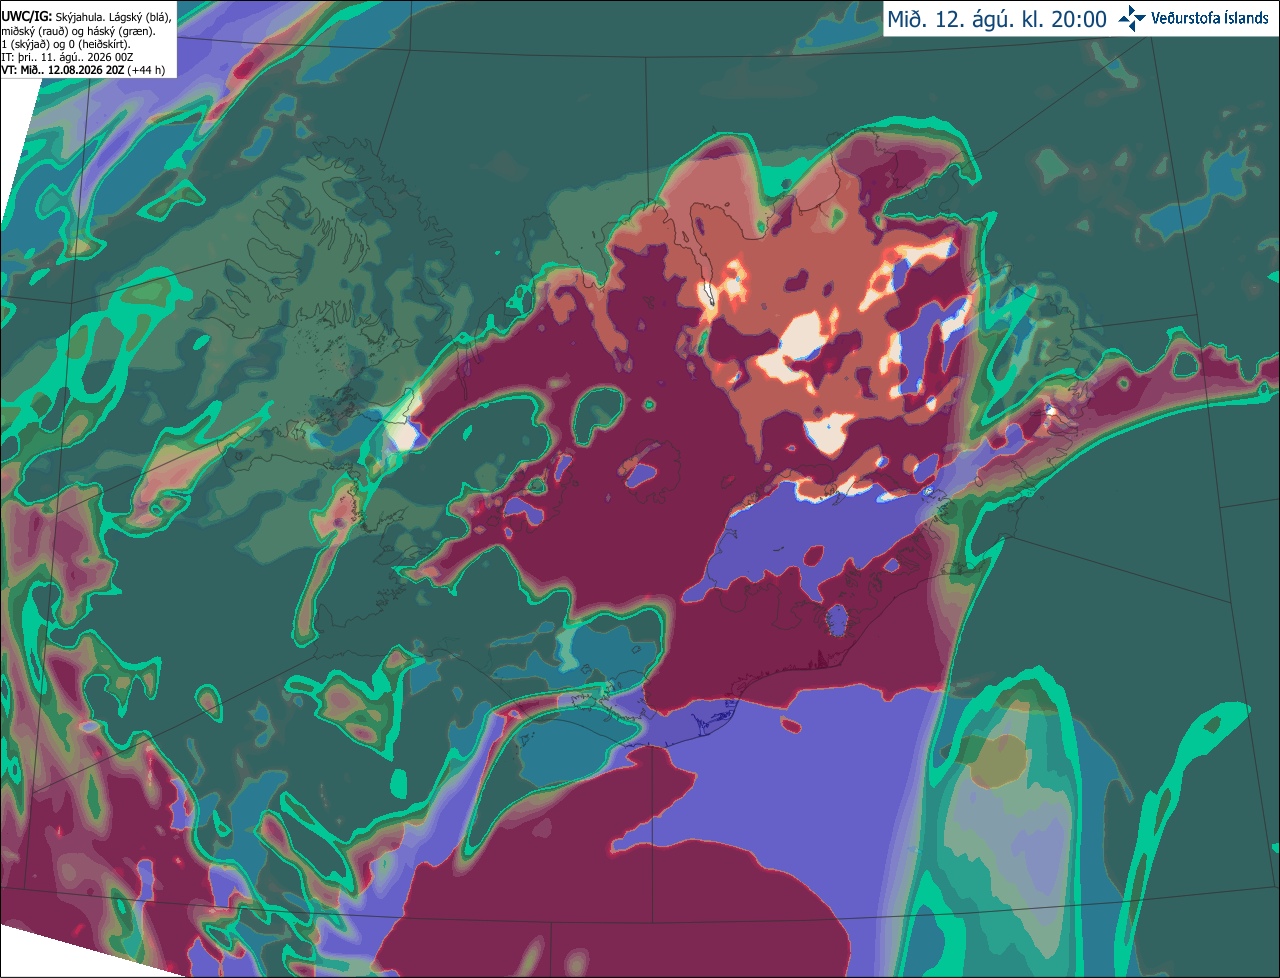1280x978 pixels.
Task: Click the Veðurstofa Íslands text label
Action: pos(1209,18)
